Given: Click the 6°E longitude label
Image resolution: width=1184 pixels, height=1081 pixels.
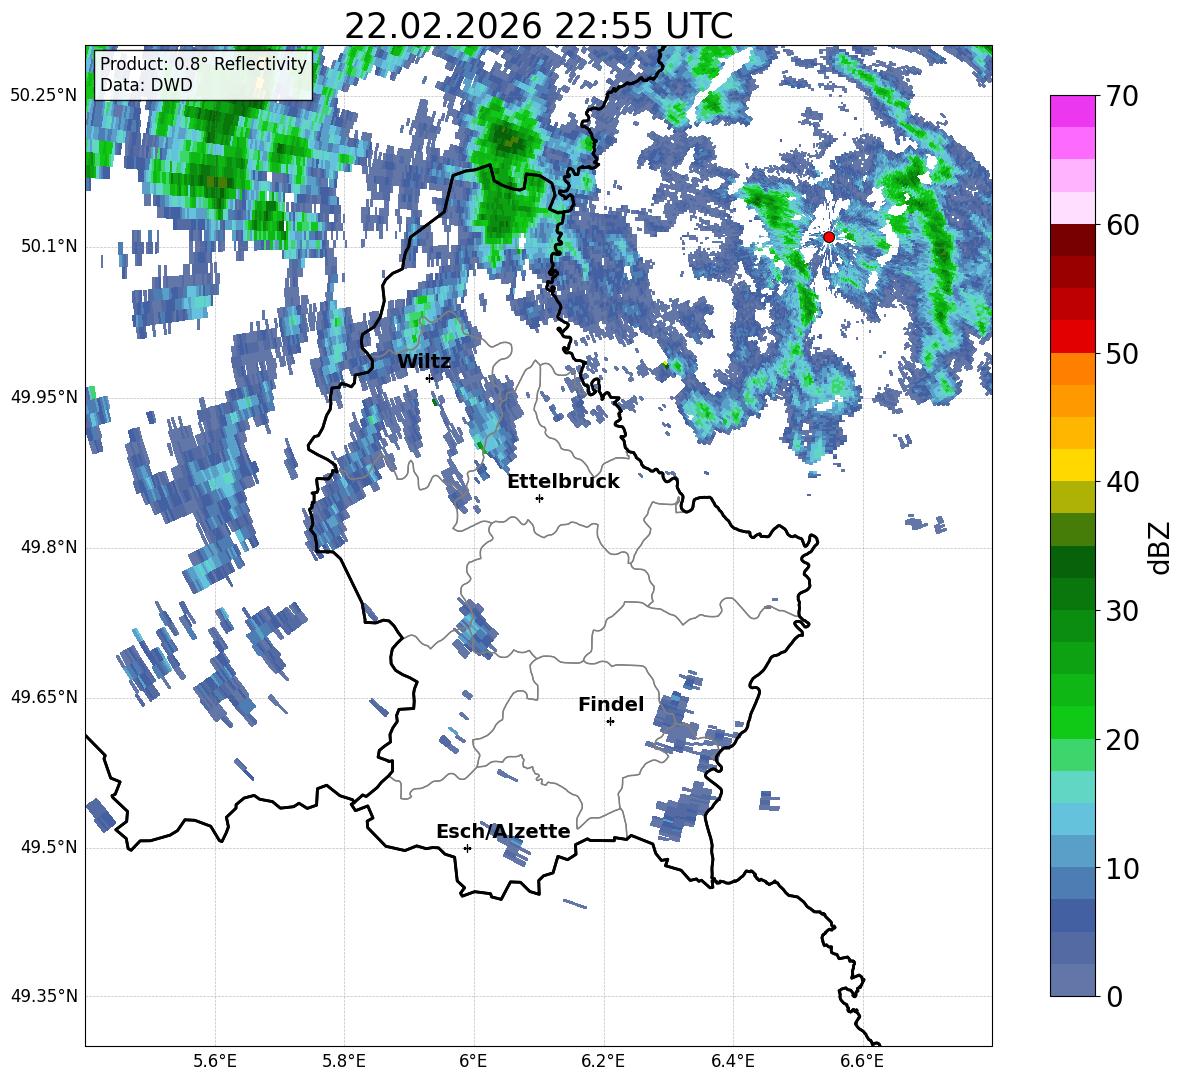Looking at the screenshot, I should pyautogui.click(x=473, y=1062).
